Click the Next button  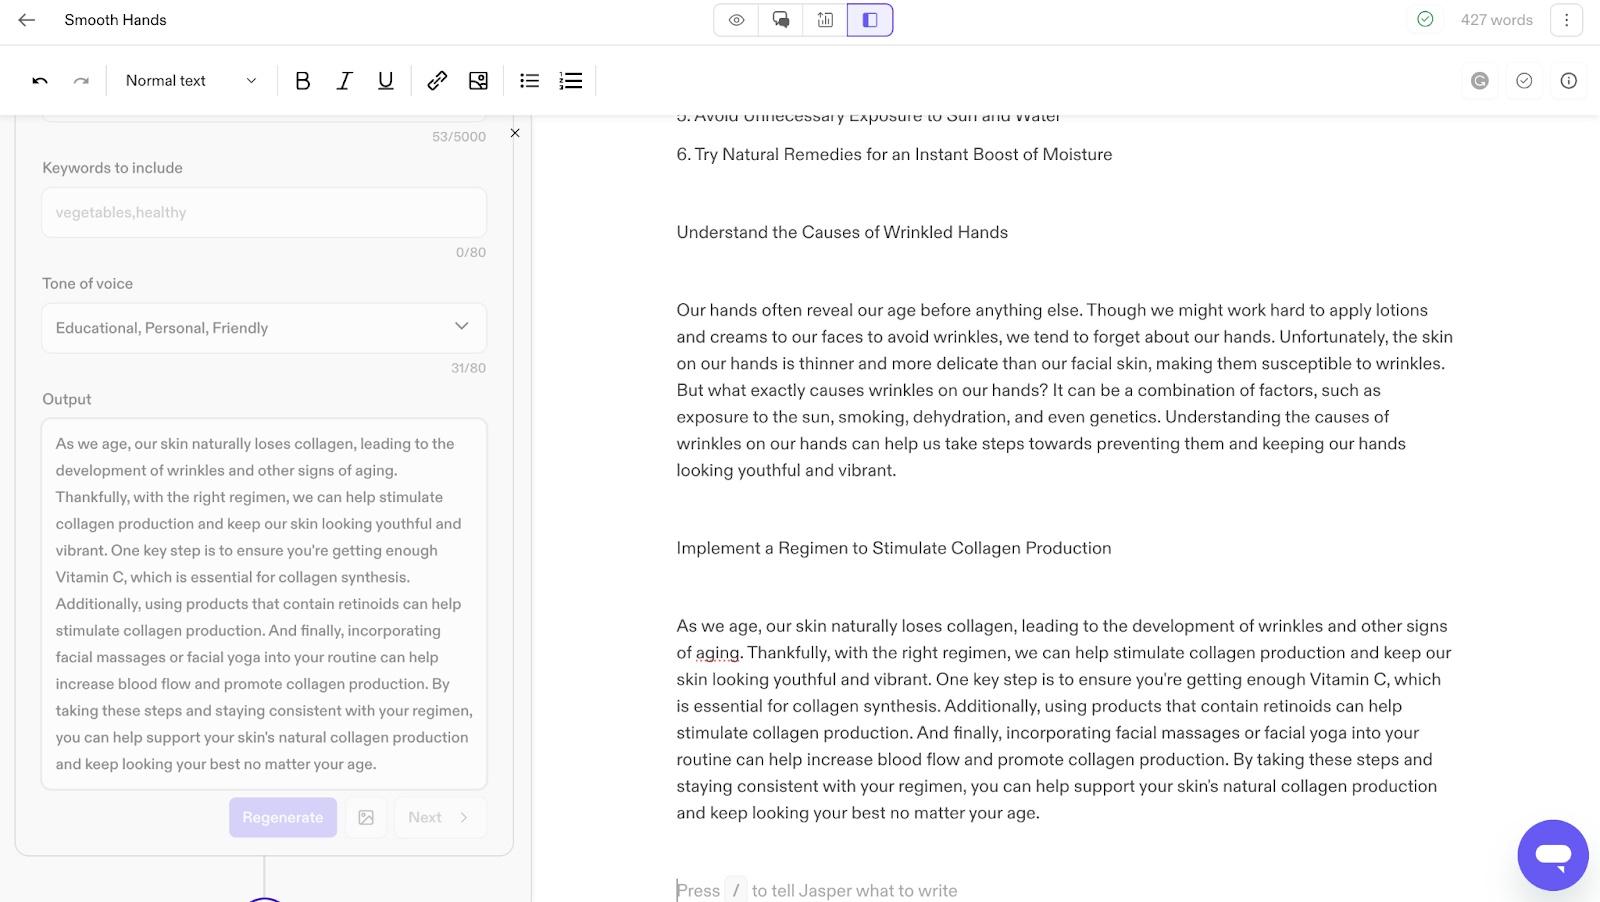[x=440, y=817]
